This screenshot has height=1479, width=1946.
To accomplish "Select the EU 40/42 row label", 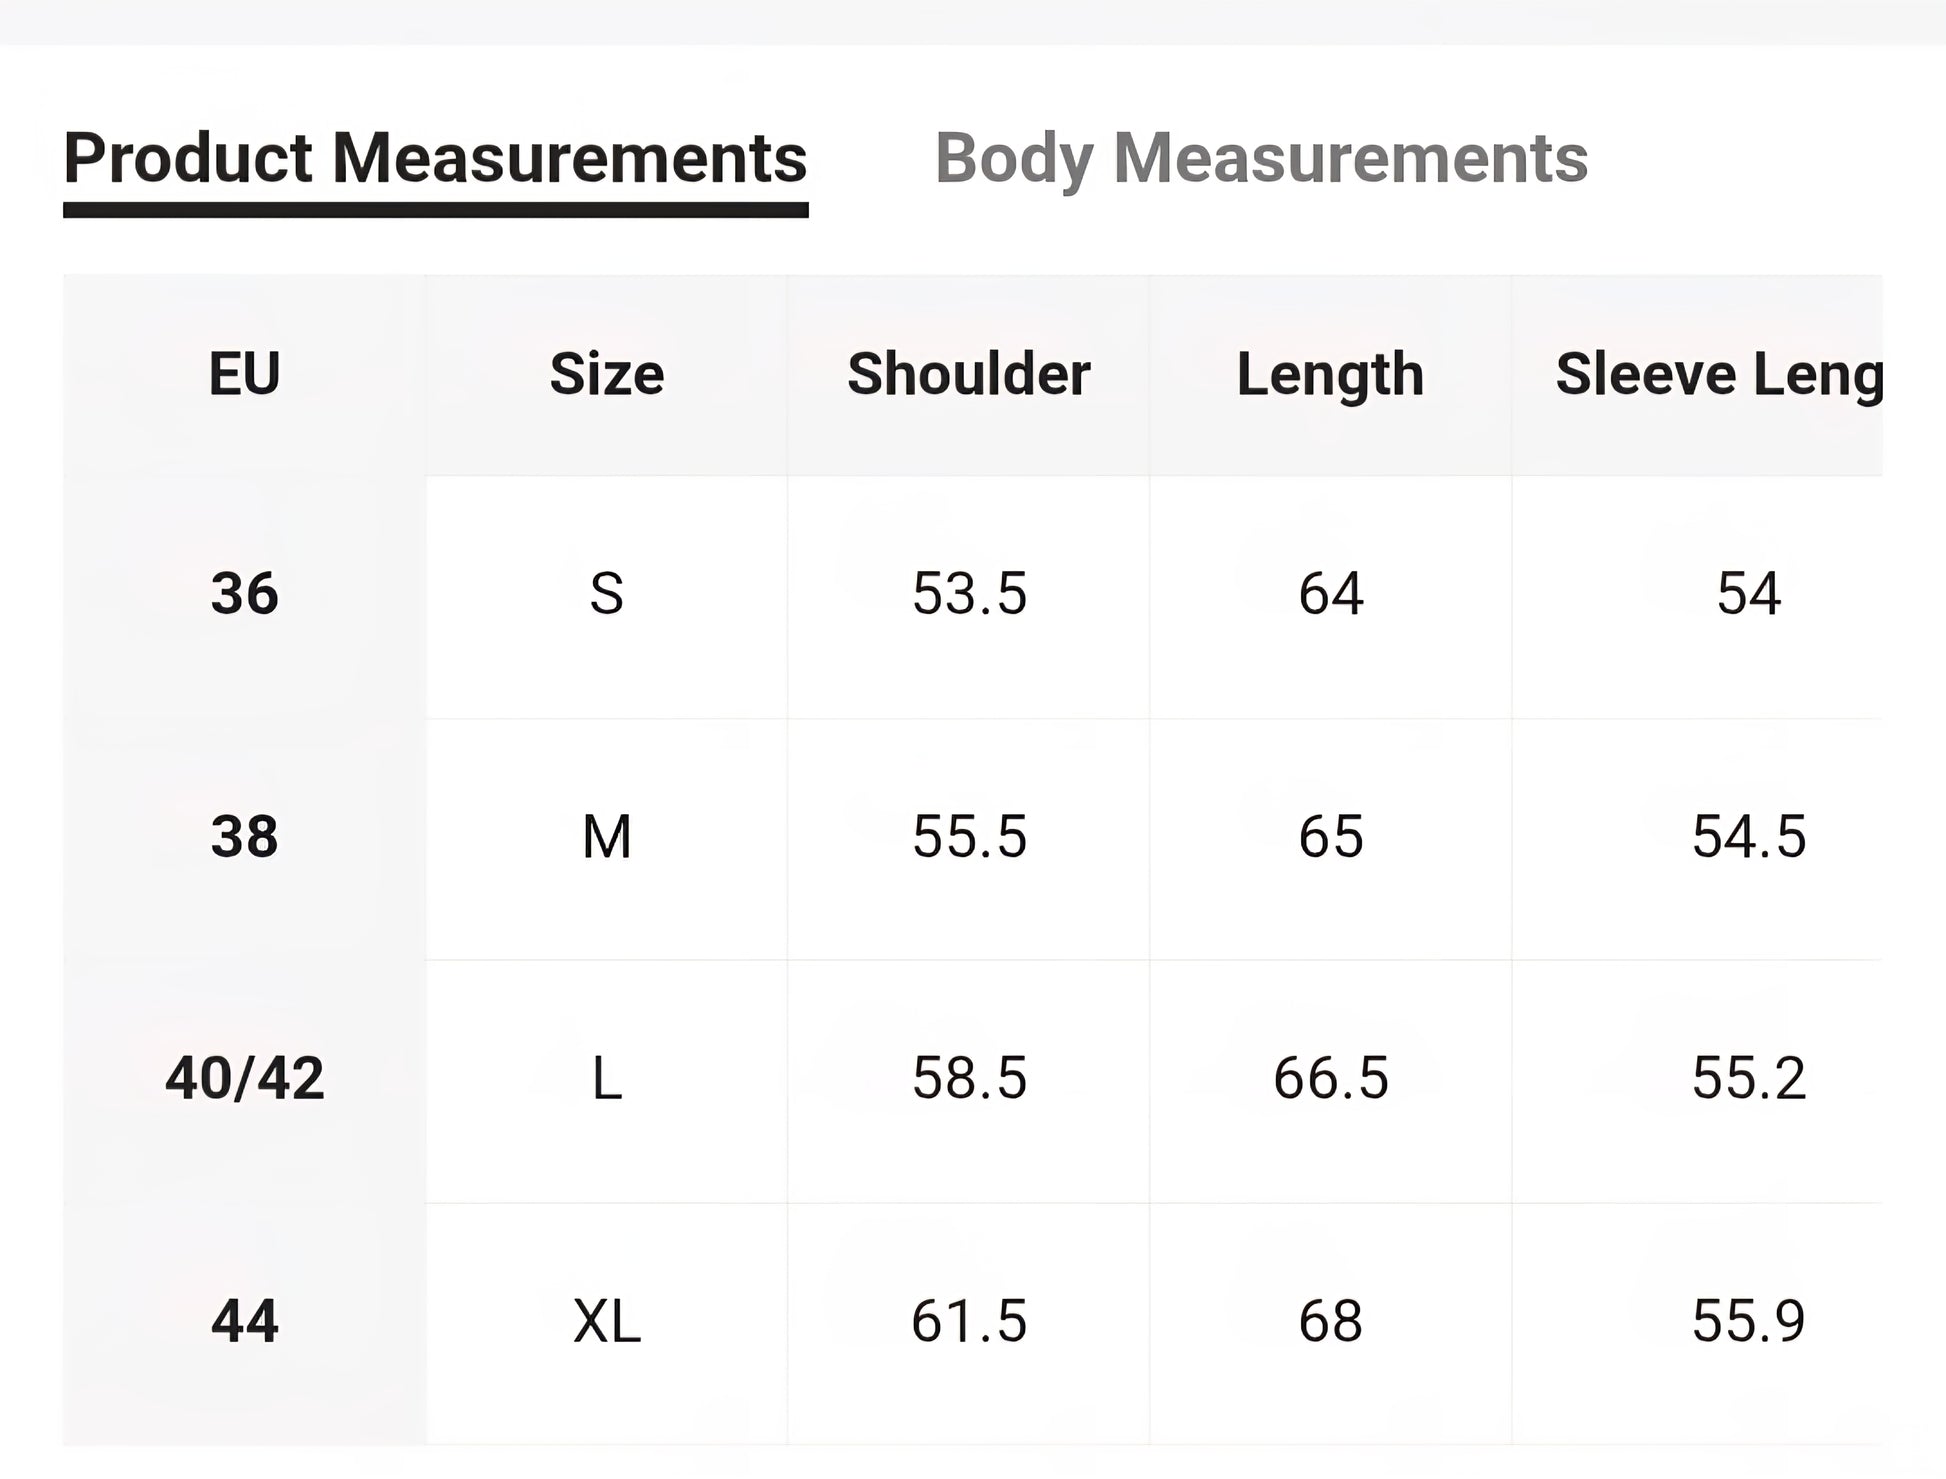I will pyautogui.click(x=244, y=1079).
